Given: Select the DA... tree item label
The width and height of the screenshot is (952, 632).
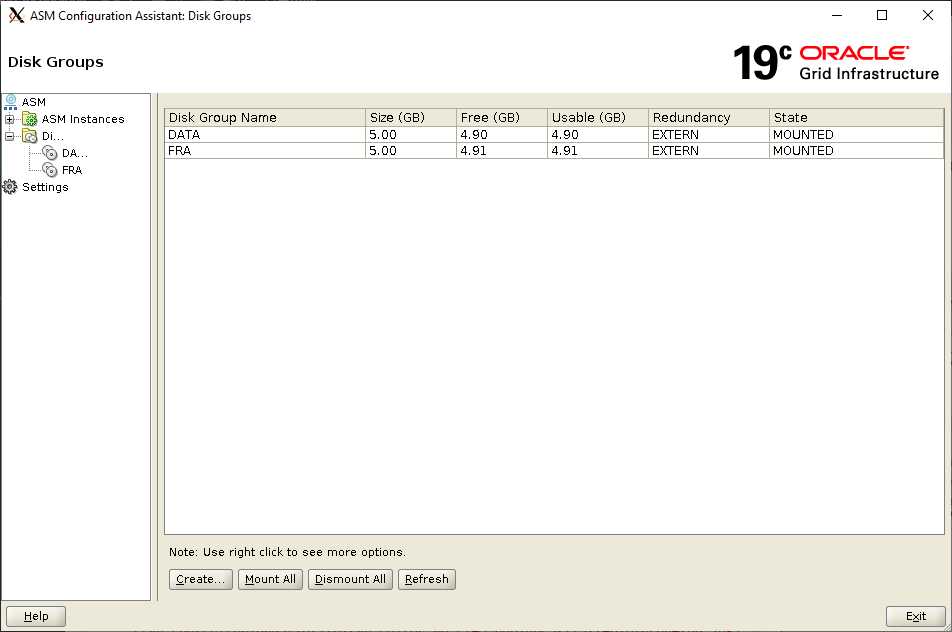Looking at the screenshot, I should point(75,153).
